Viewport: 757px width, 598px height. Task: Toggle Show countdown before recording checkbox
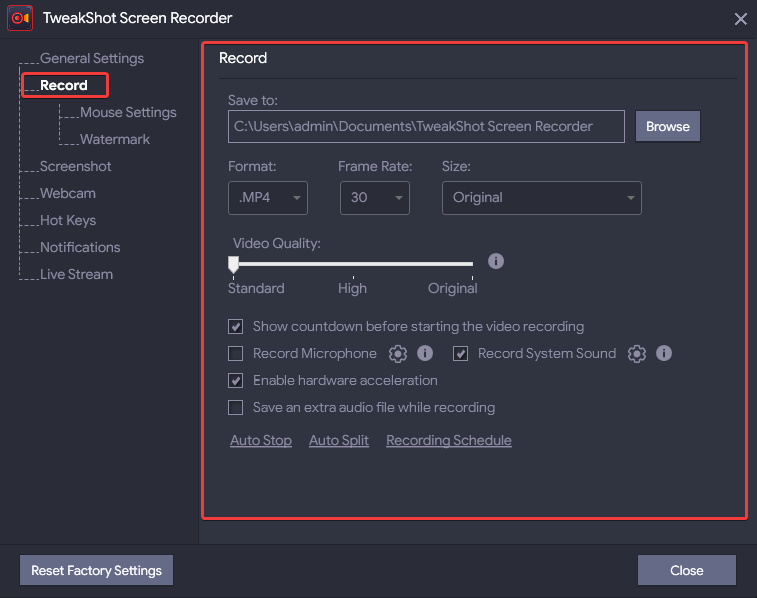tap(236, 327)
